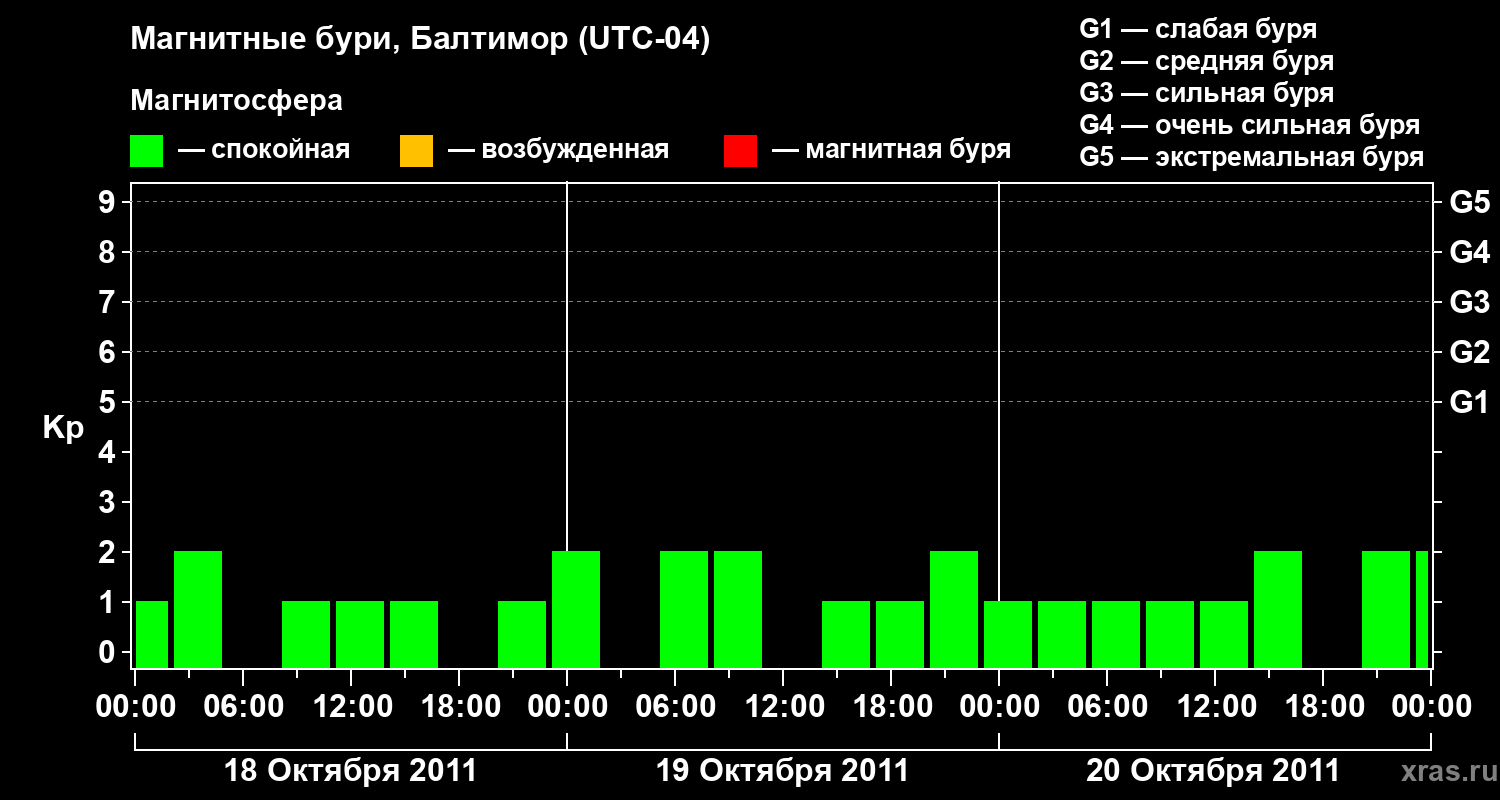The height and width of the screenshot is (800, 1500).
Task: Click the 18:00 time label for 20 Октября
Action: coord(1323,707)
